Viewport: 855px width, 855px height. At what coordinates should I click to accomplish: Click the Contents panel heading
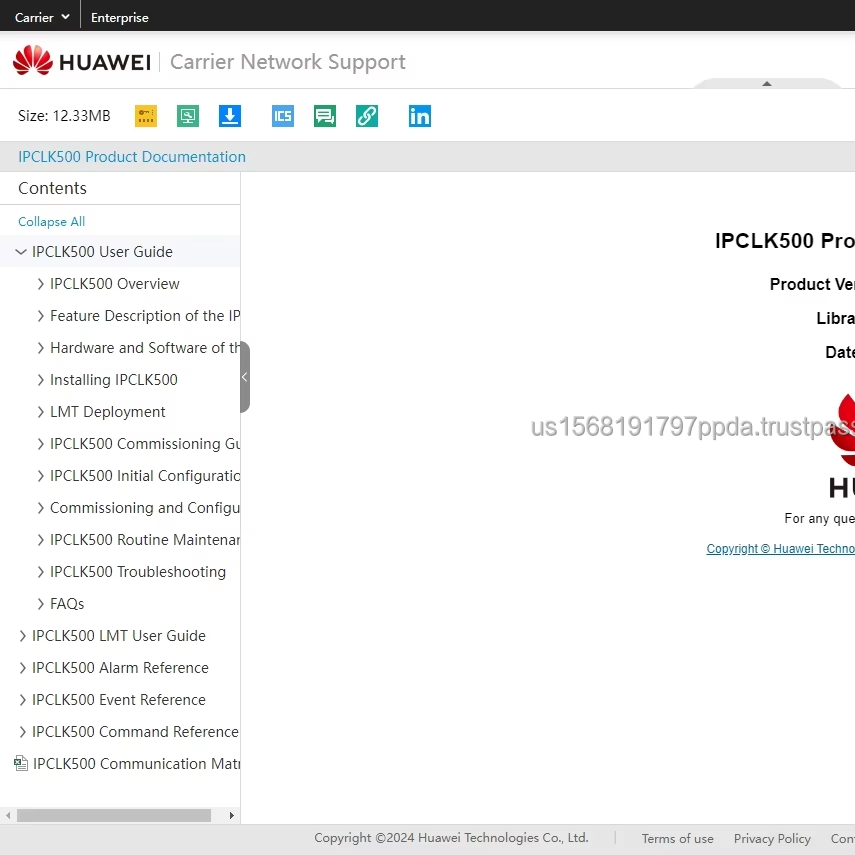52,188
